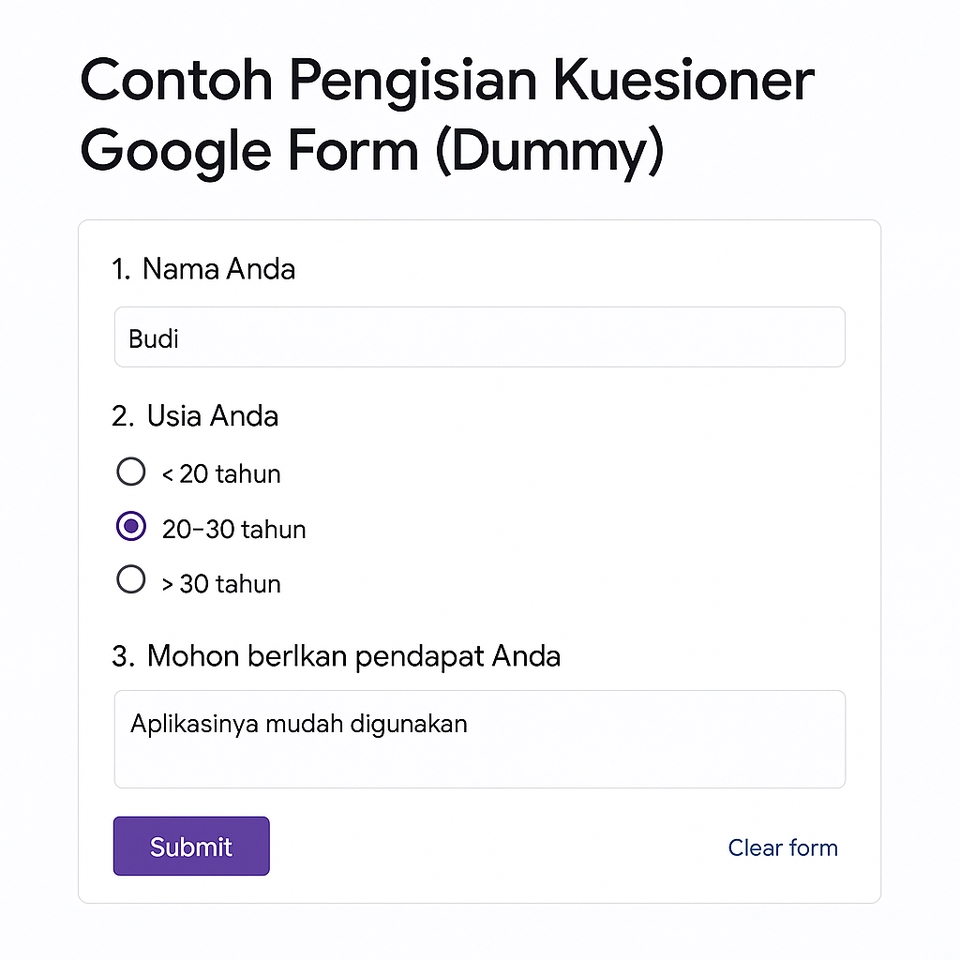Click the "< 20 tahun" option label text
960x960 pixels.
[221, 474]
